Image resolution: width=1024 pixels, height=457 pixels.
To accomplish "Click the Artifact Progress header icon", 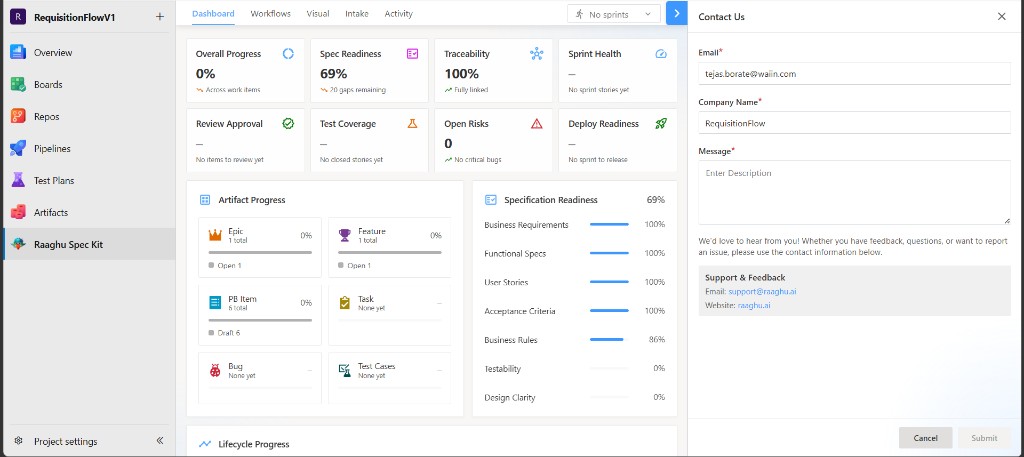I will pos(205,200).
